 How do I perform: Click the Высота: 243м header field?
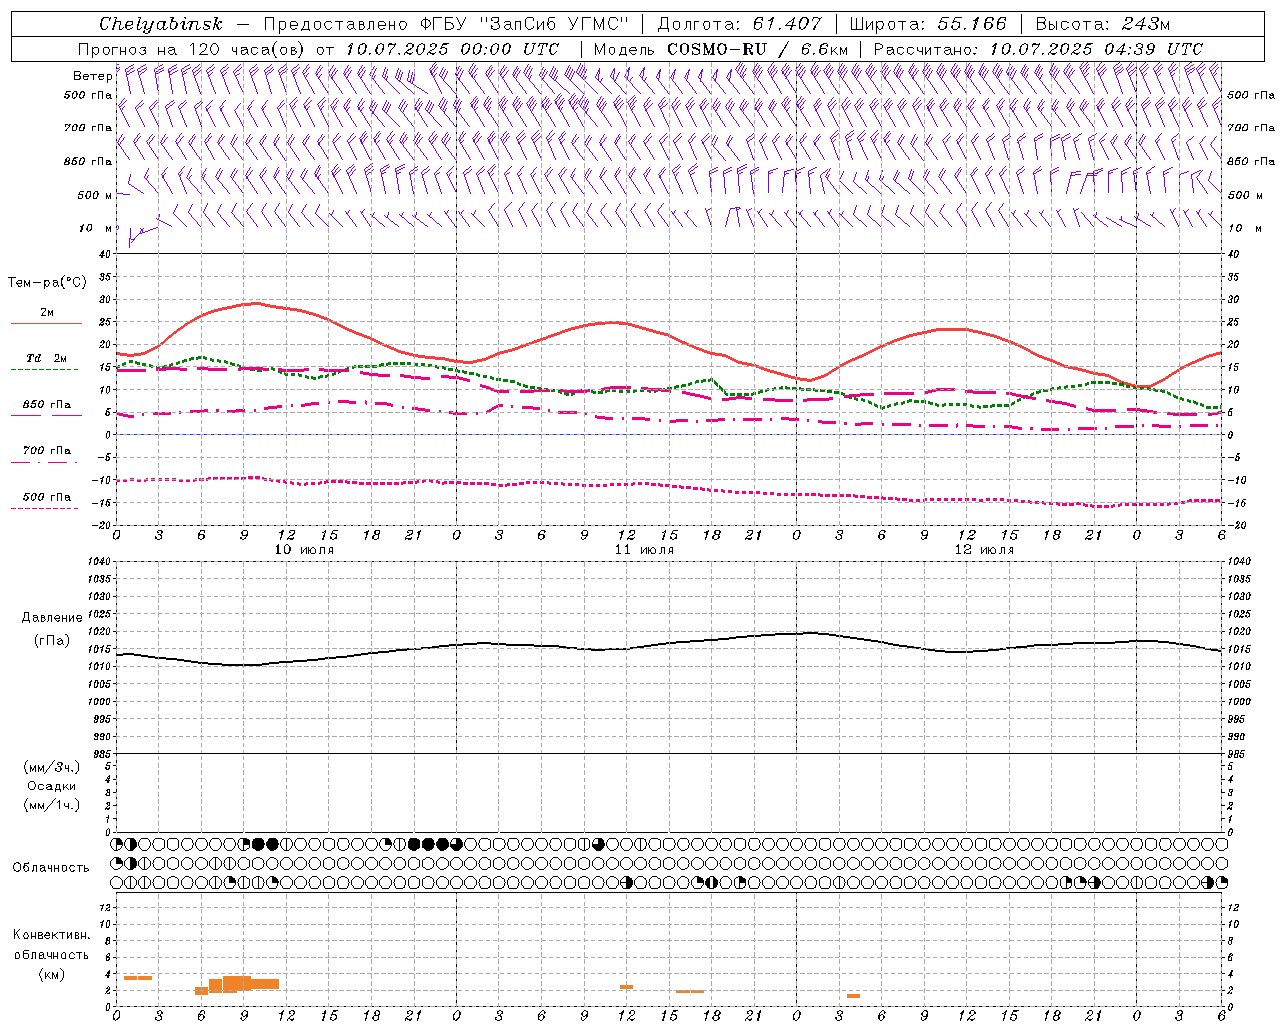pos(1102,24)
